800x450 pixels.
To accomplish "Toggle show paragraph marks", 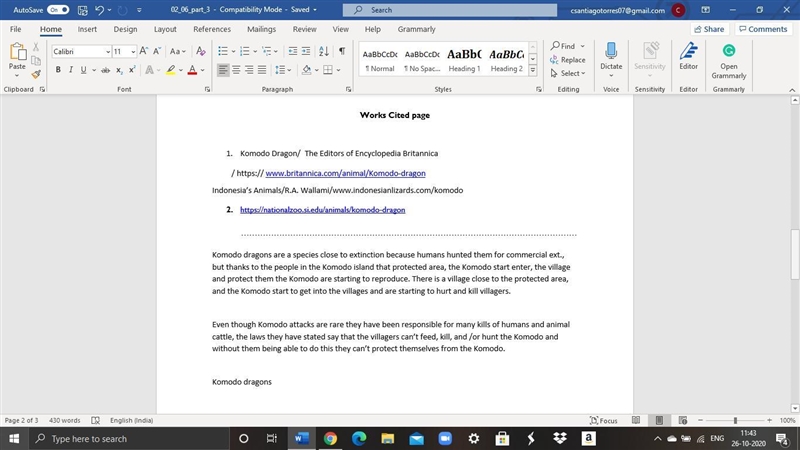I will pos(342,51).
